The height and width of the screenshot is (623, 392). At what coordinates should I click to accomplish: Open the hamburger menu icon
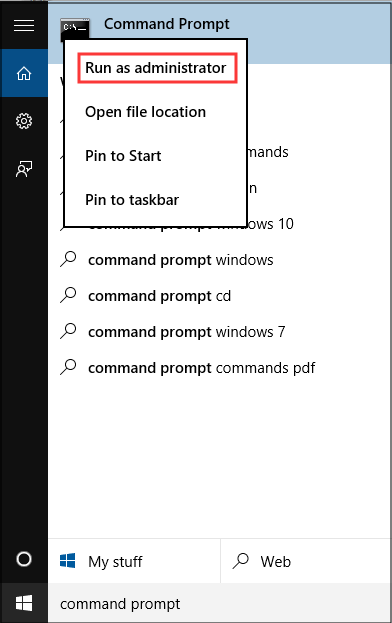click(x=24, y=26)
